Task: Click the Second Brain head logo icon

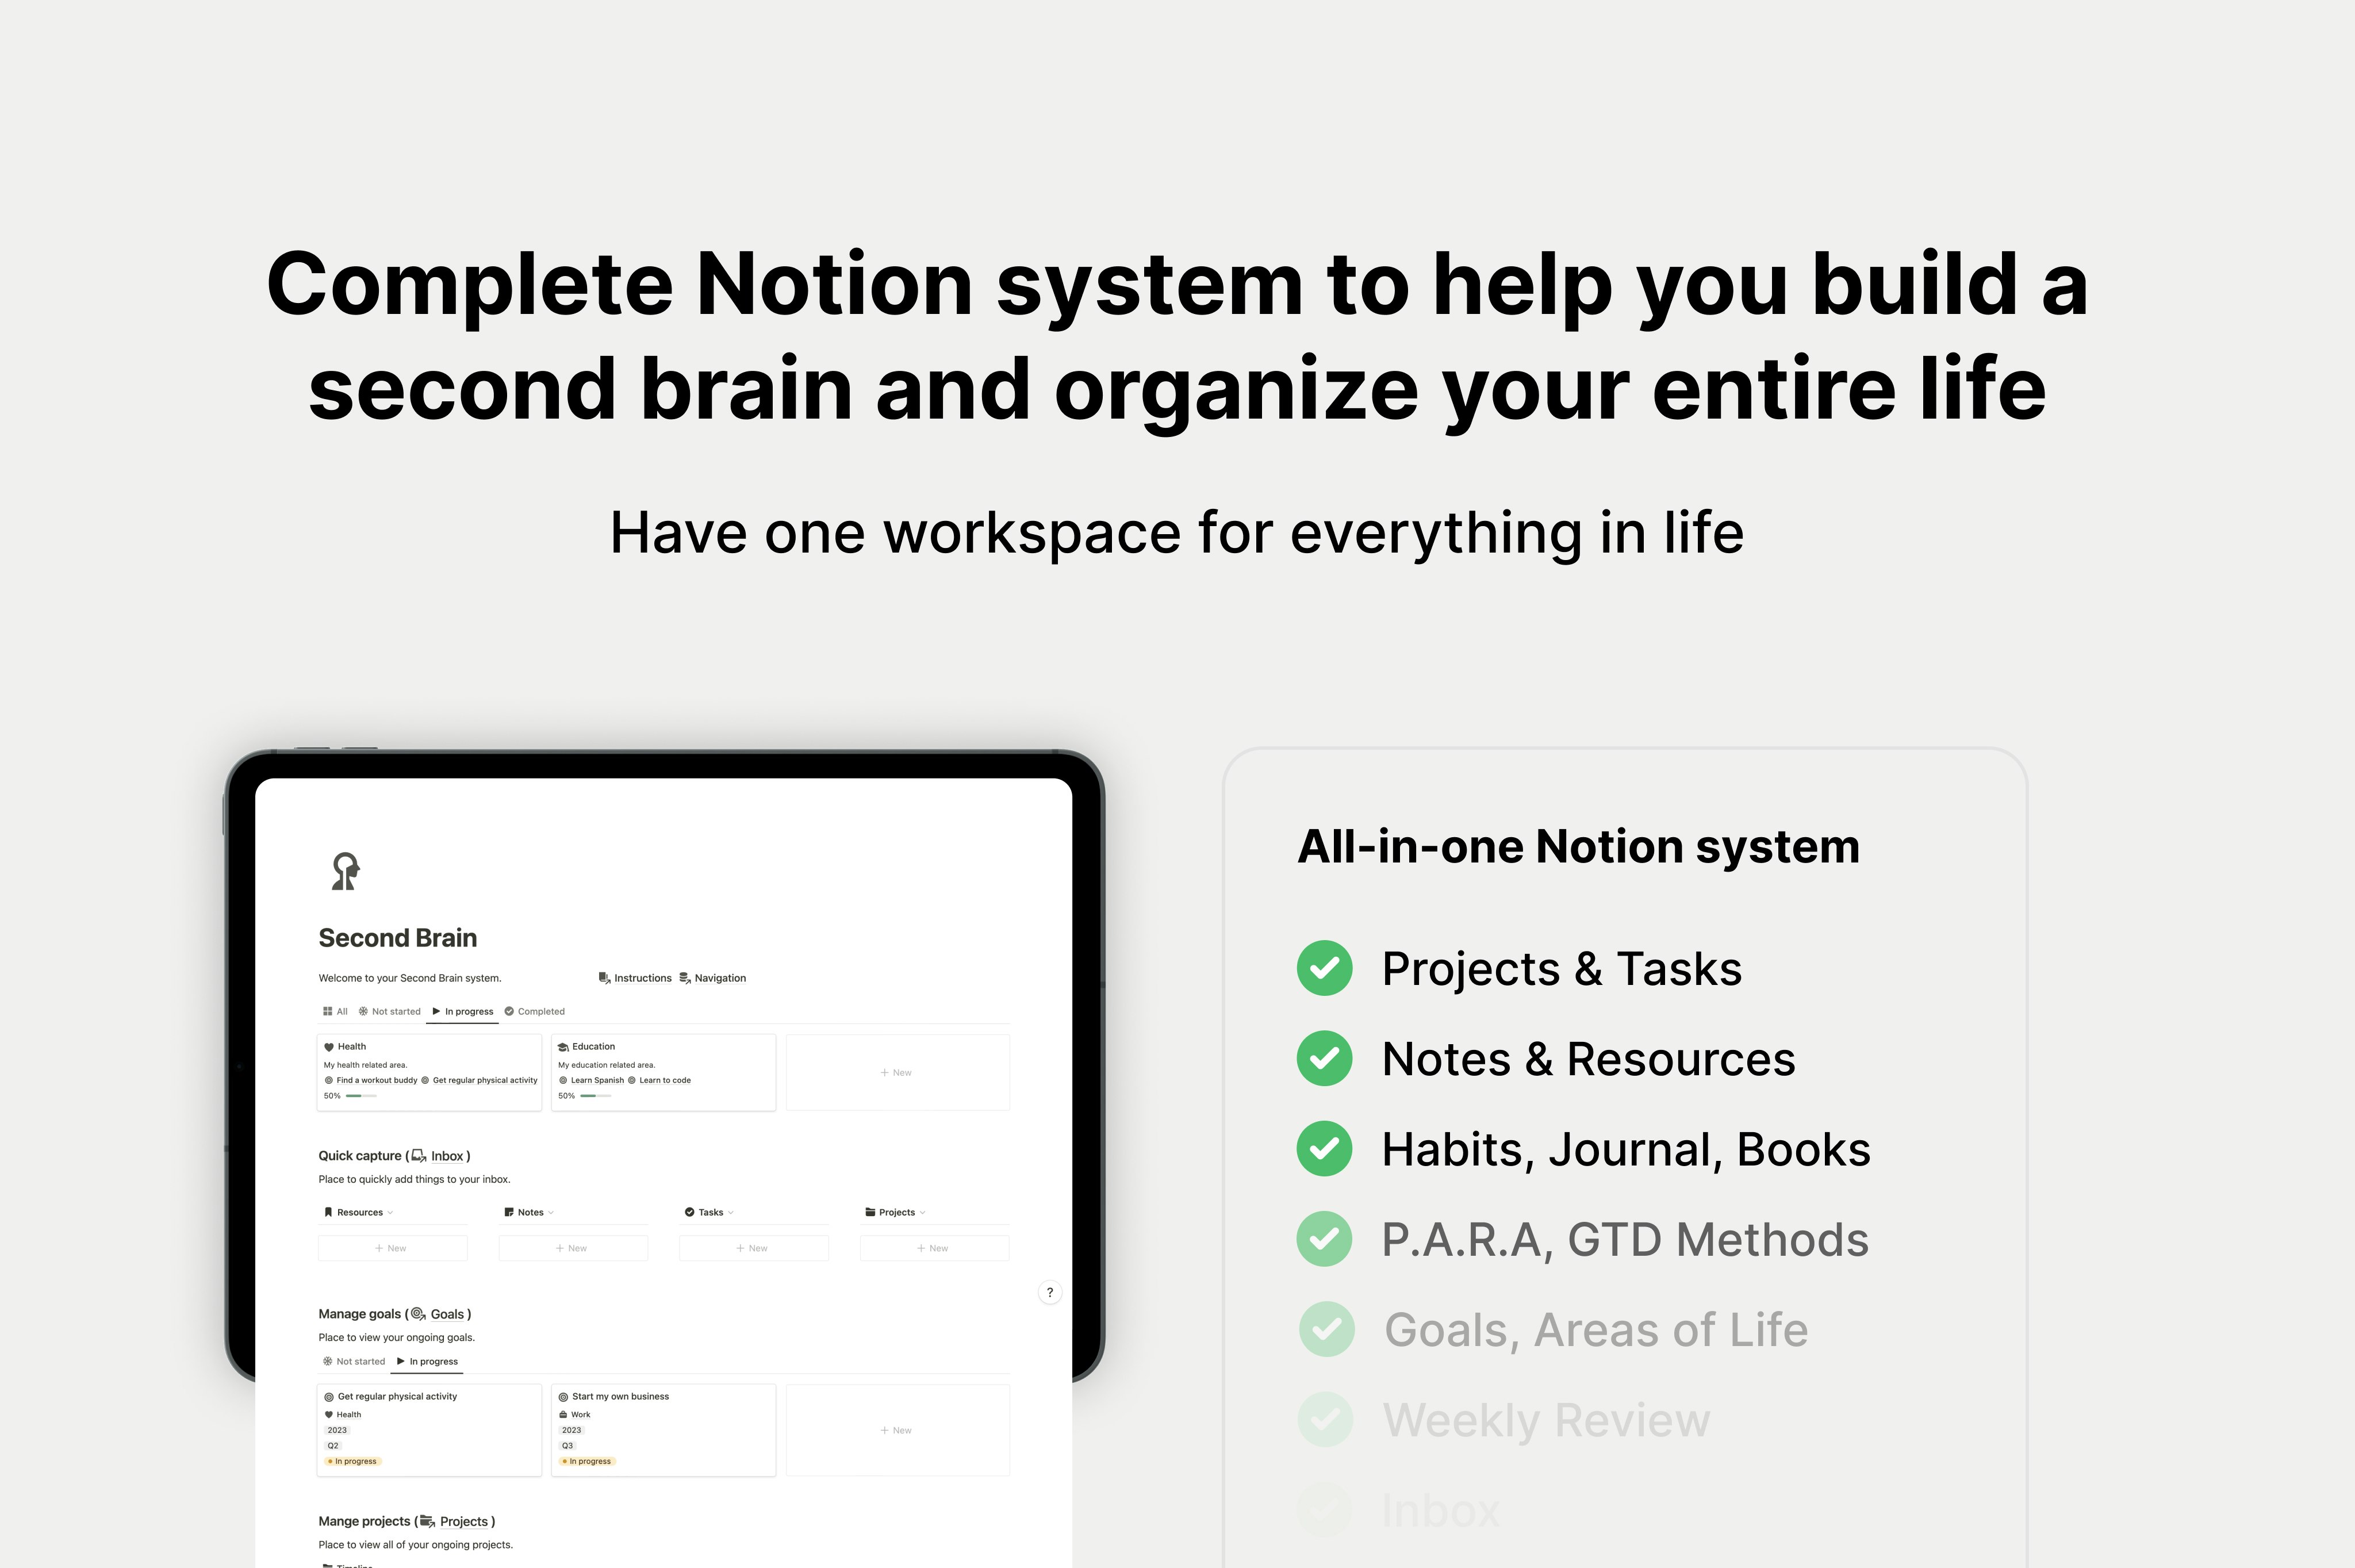Action: pyautogui.click(x=345, y=871)
